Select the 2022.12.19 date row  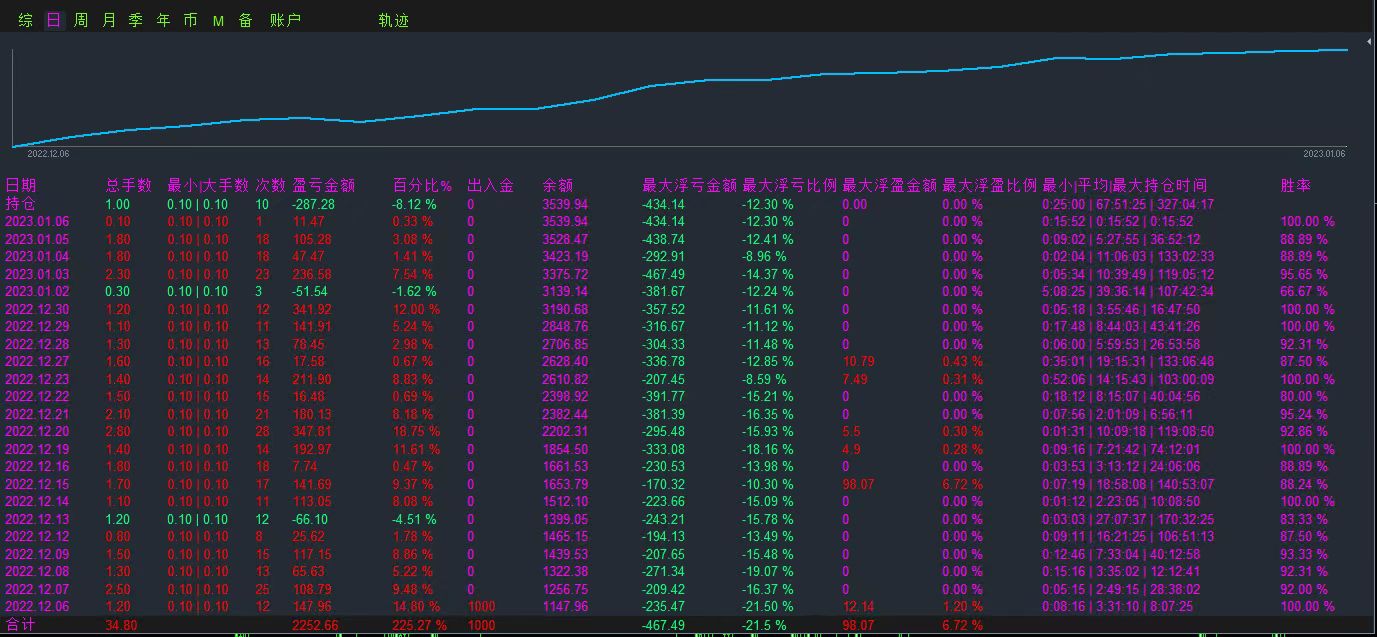pos(37,449)
